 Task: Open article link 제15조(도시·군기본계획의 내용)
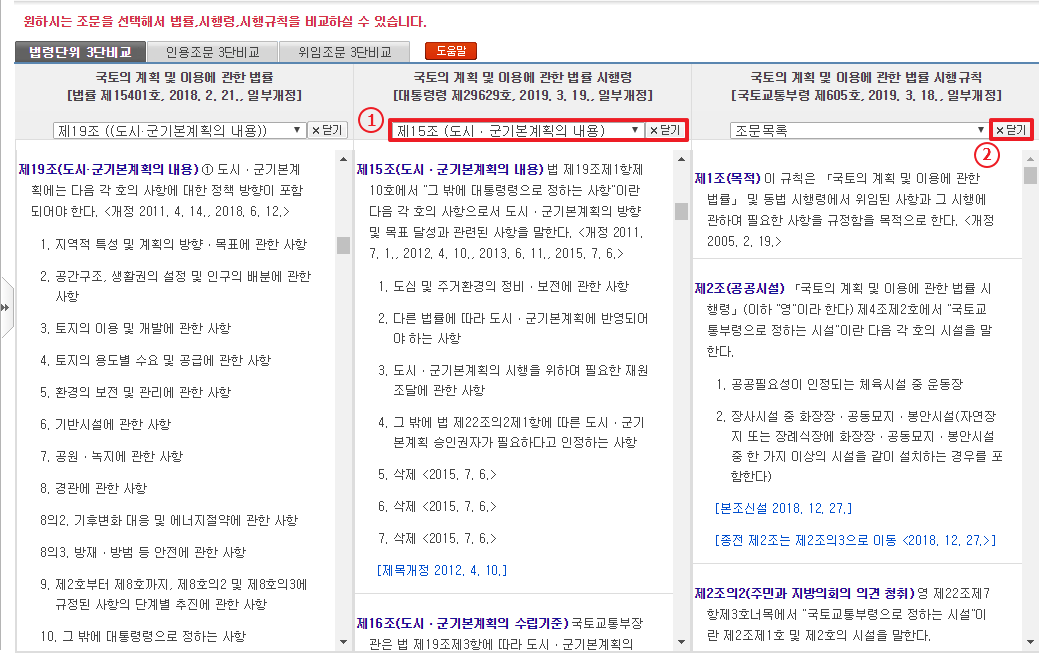coord(450,170)
